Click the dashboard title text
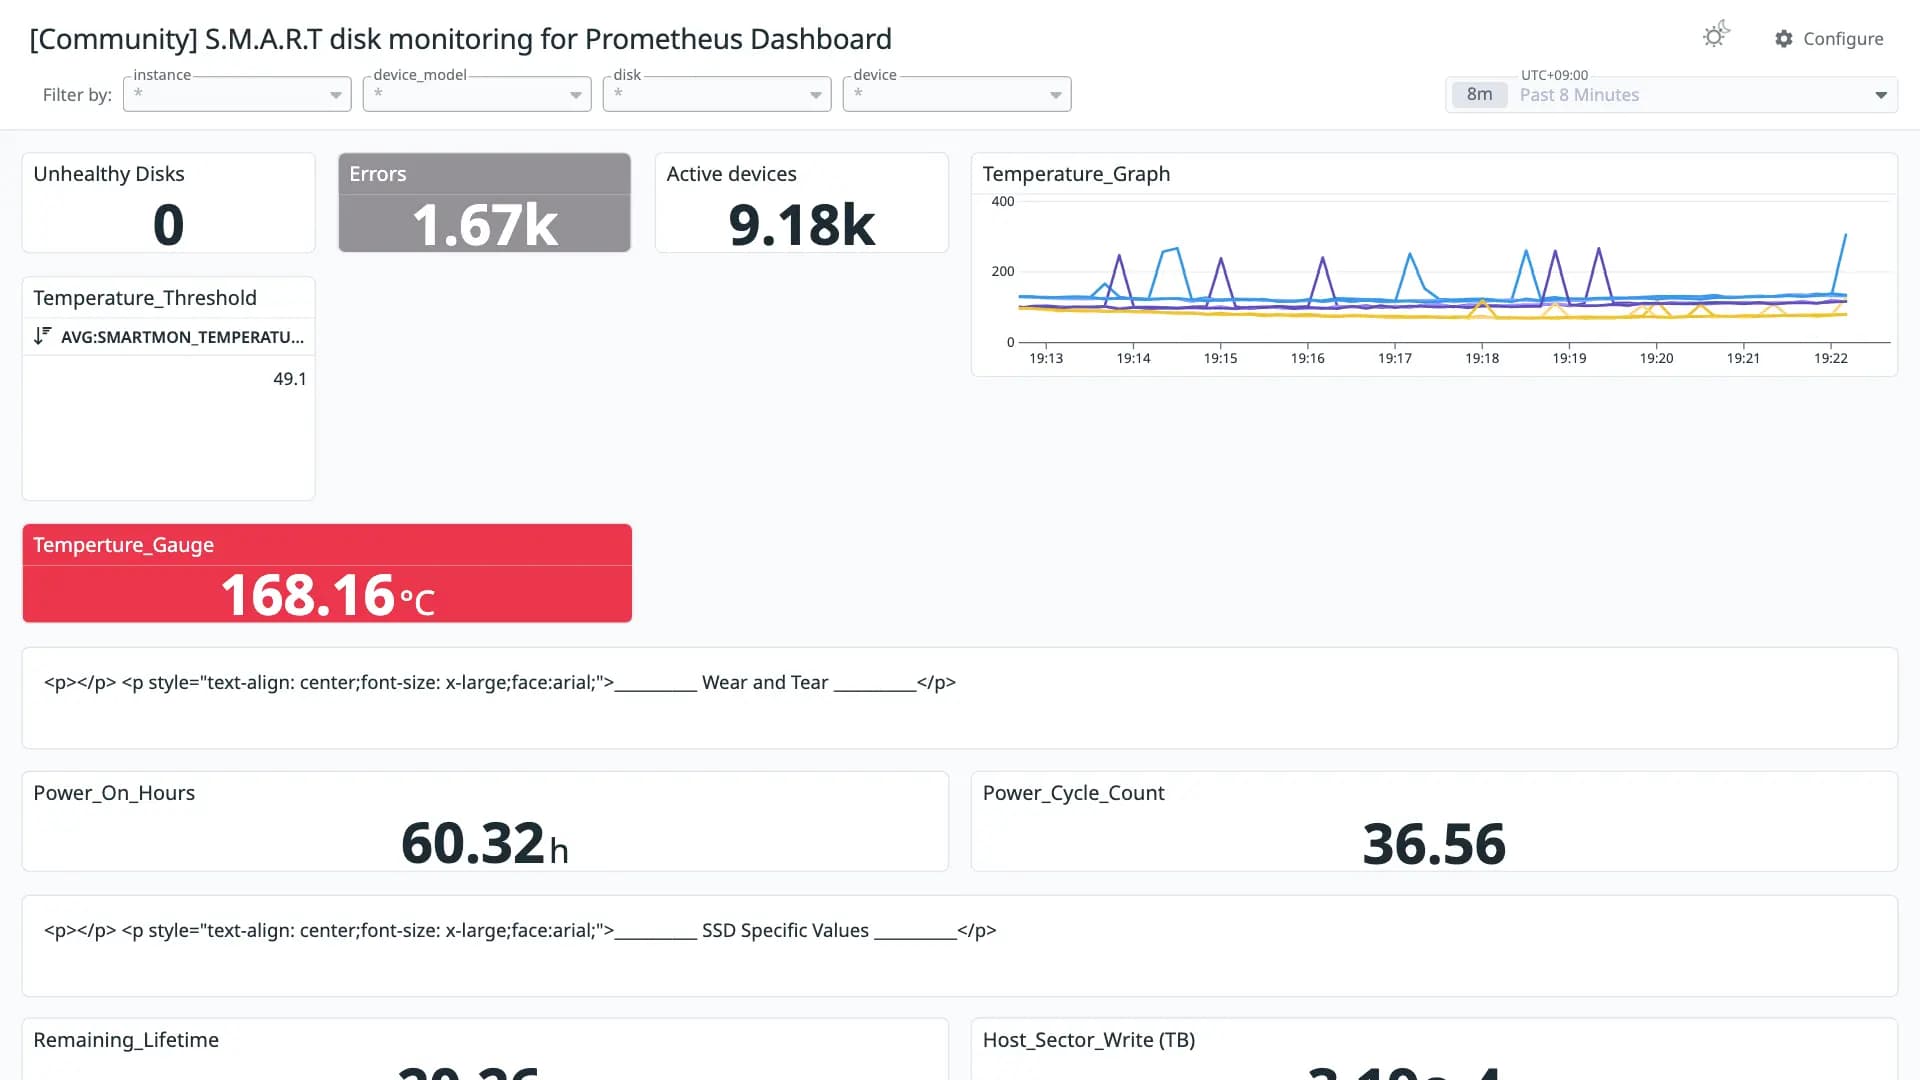 460,39
